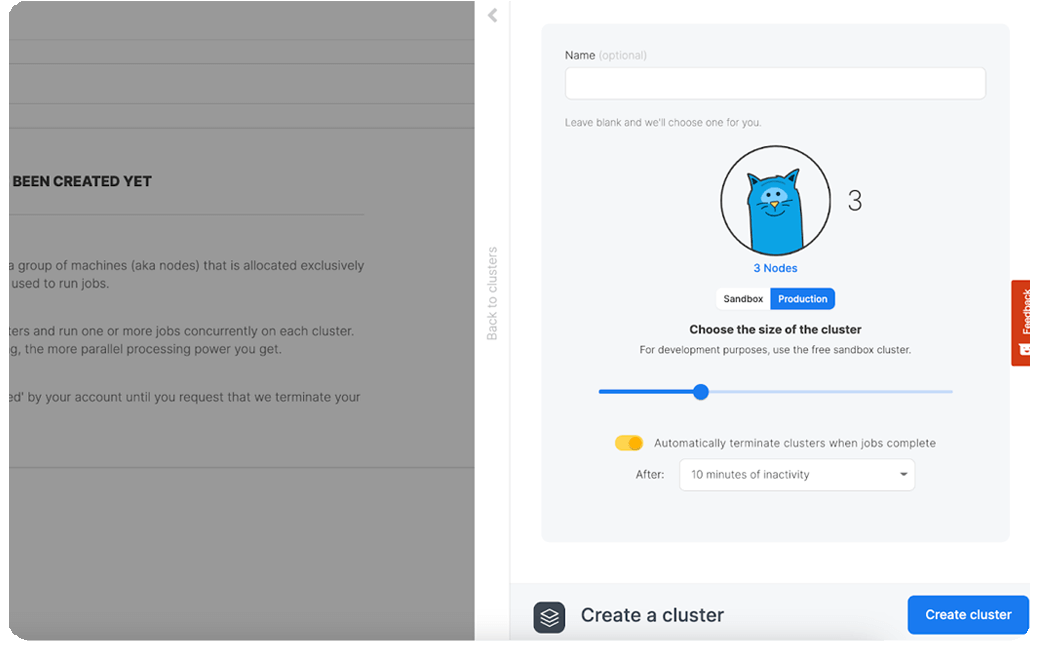1038x658 pixels.
Task: Select the Production cluster mode
Action: (802, 298)
